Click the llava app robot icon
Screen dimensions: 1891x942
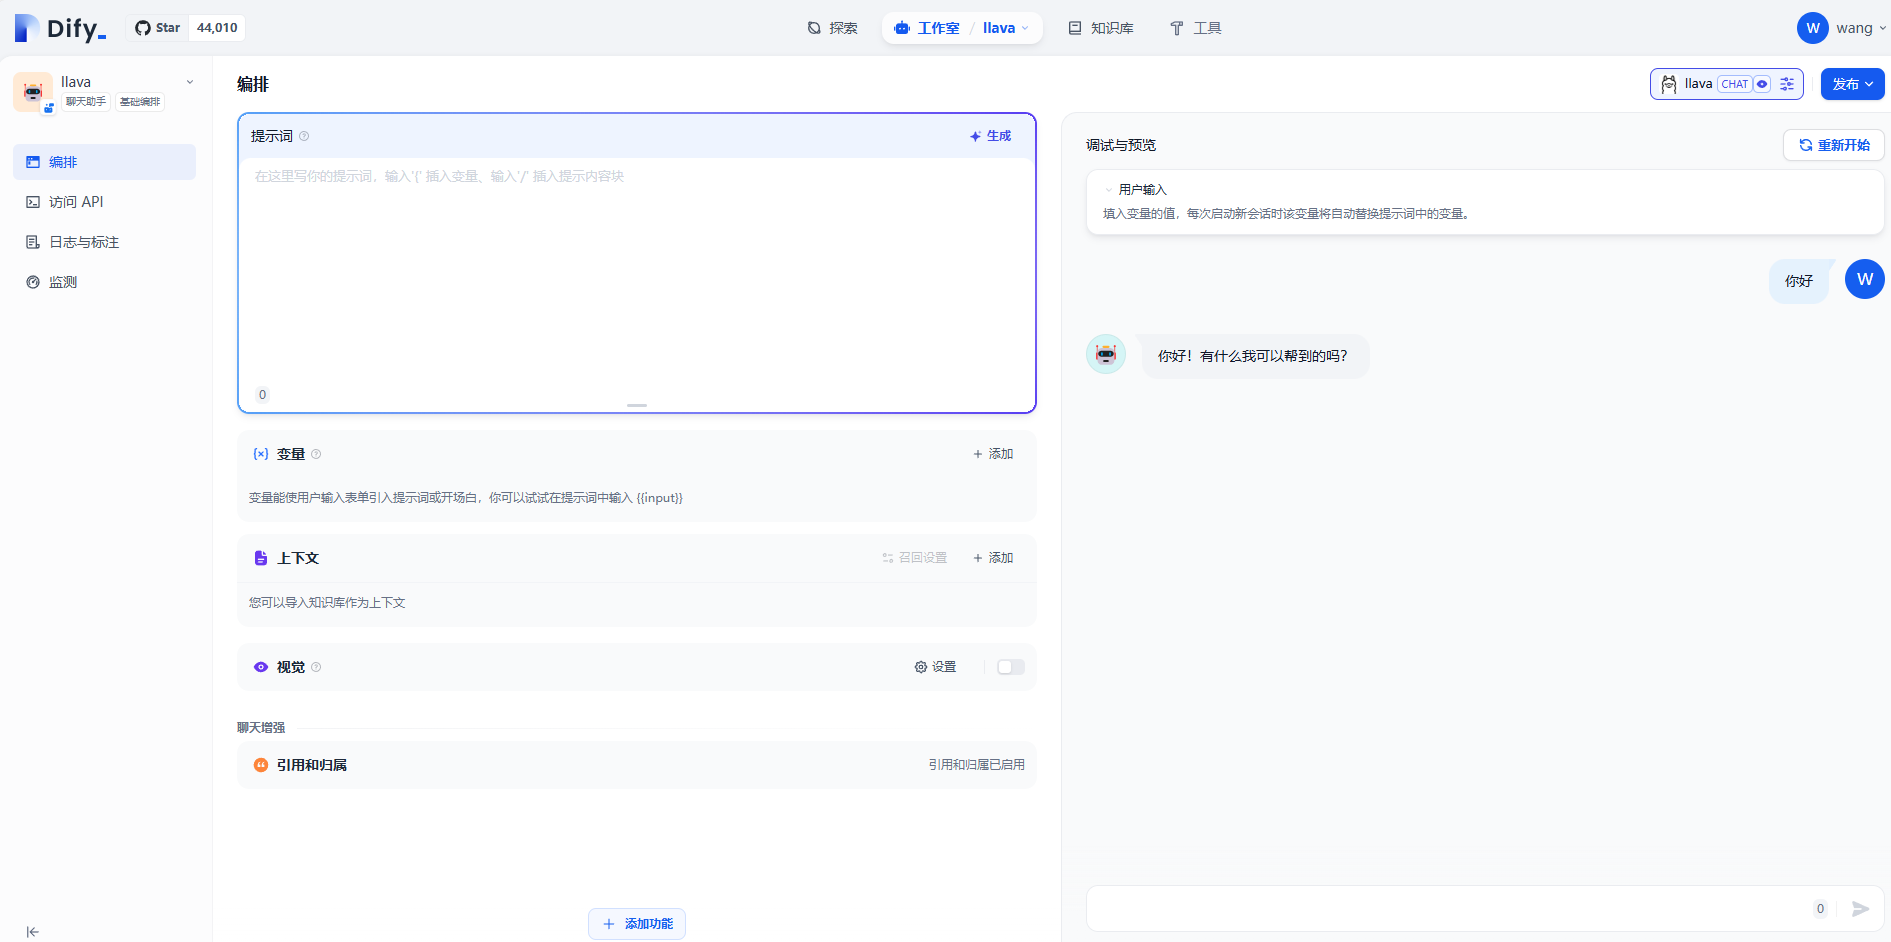[33, 91]
